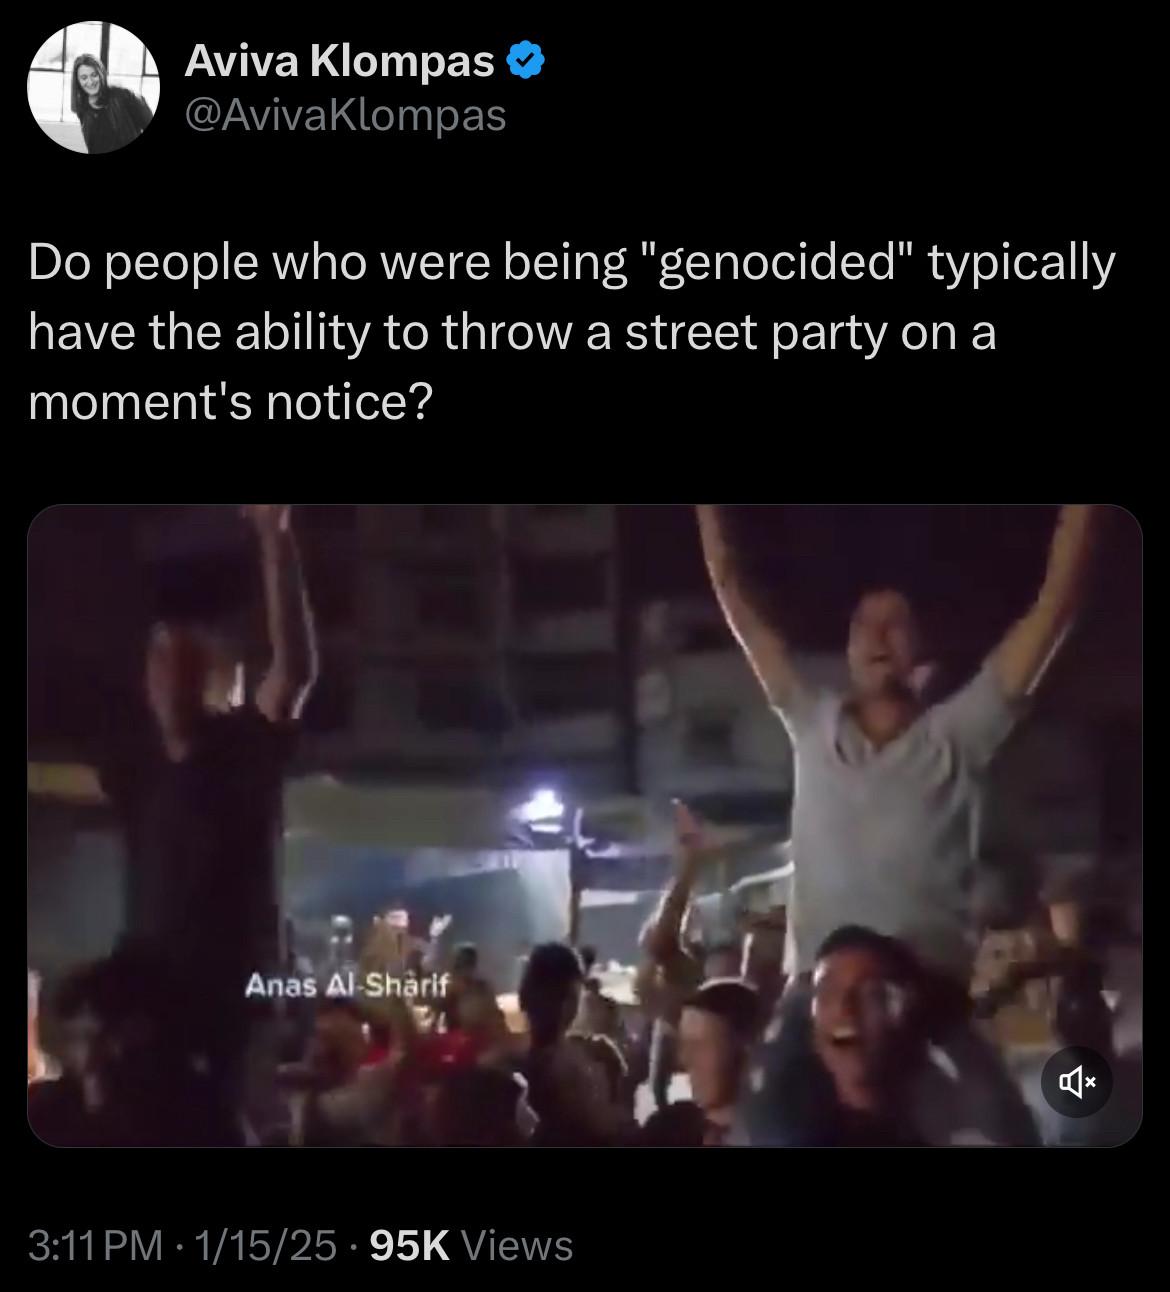Click the blue verified badge

pos(526,62)
